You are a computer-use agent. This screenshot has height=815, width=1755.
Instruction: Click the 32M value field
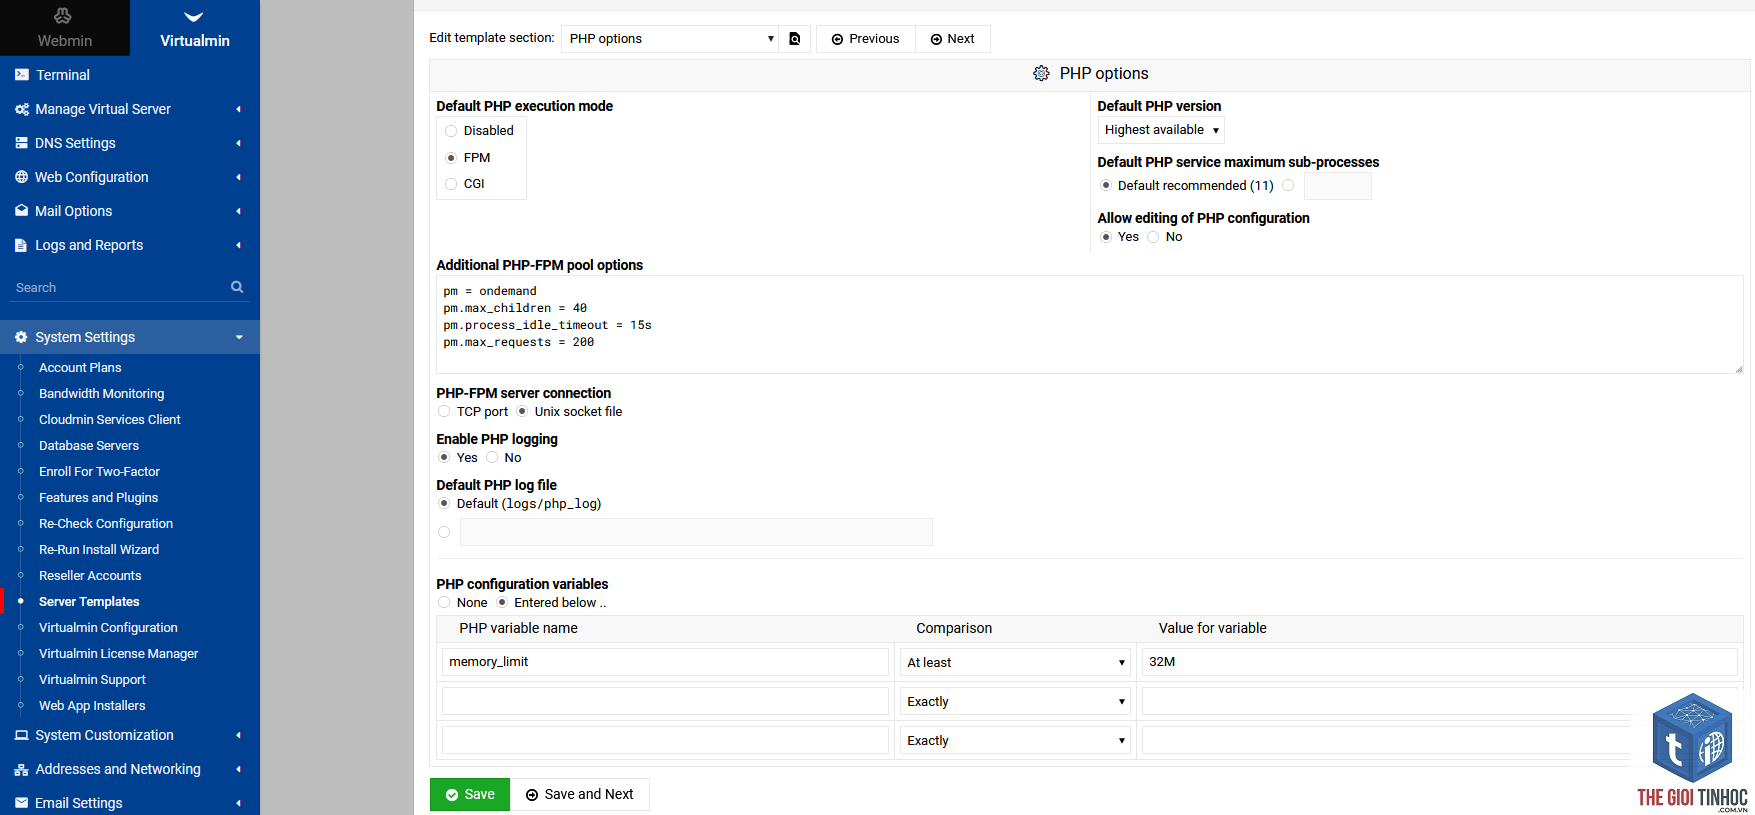(1439, 662)
